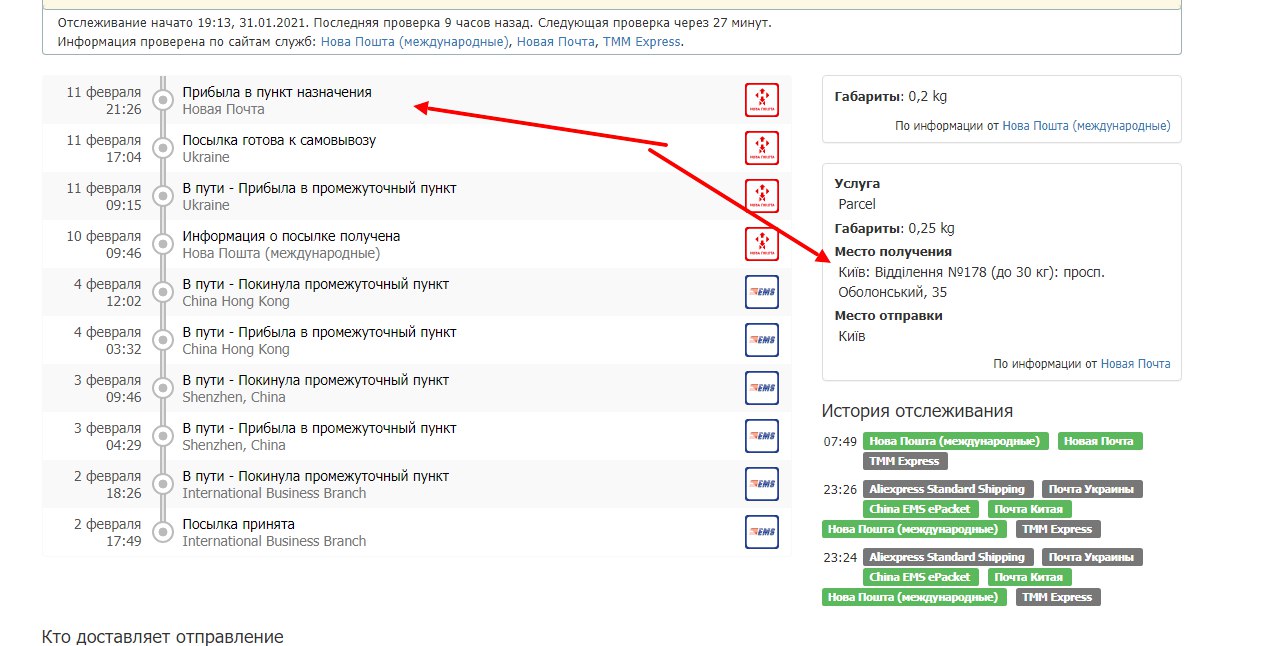
Task: Click 'China EMS ePacket' tag at 23:24
Action: coord(920,577)
